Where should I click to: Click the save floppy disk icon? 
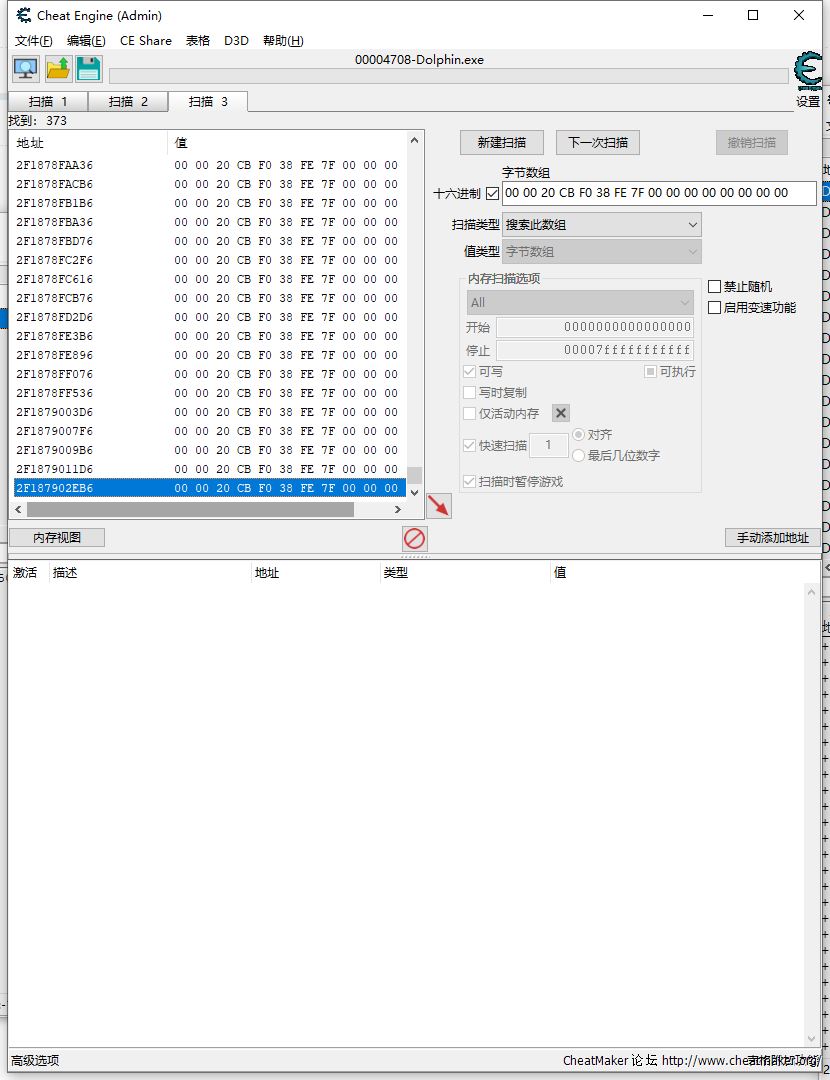click(x=89, y=68)
